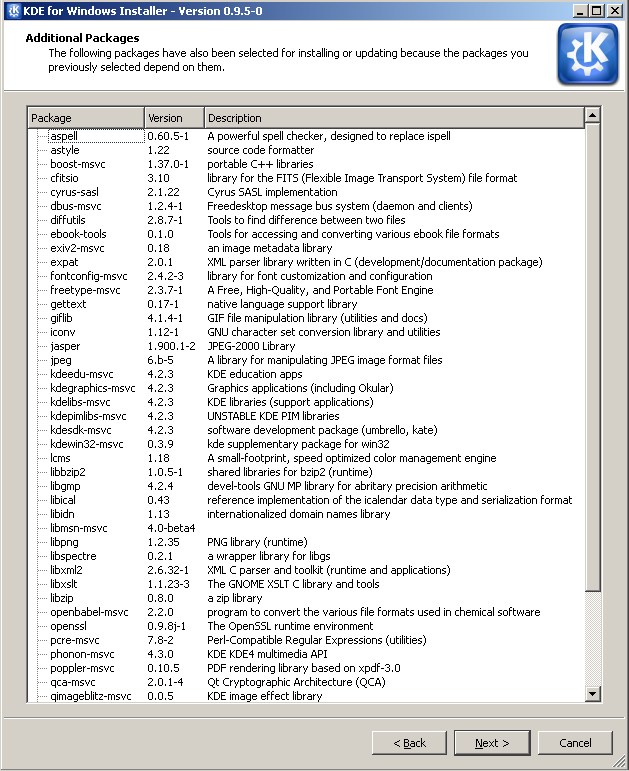Select the openssl package row
This screenshot has width=629, height=771.
[x=69, y=626]
